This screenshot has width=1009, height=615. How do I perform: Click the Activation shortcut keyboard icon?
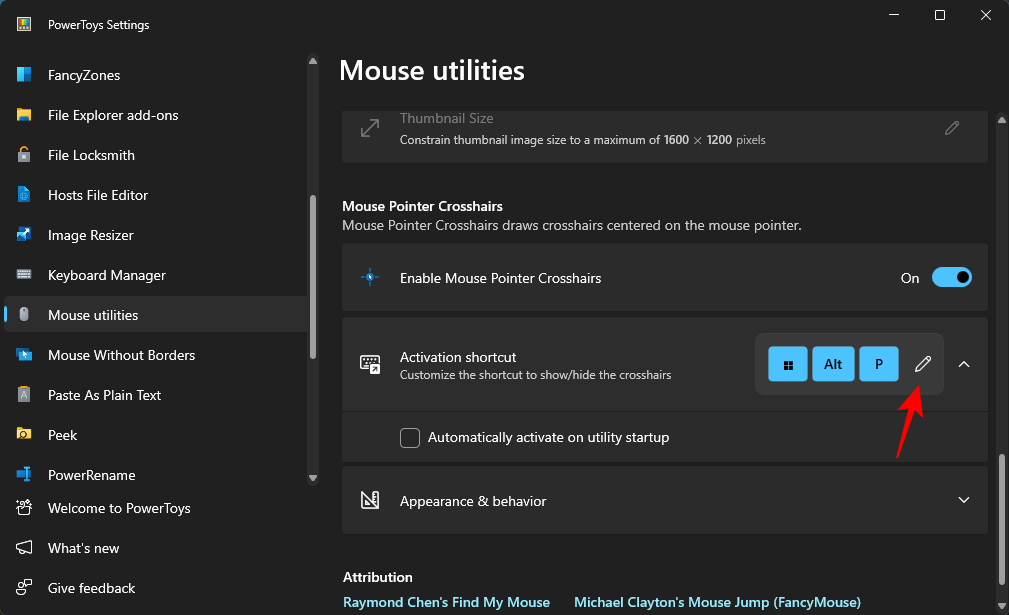coord(370,364)
